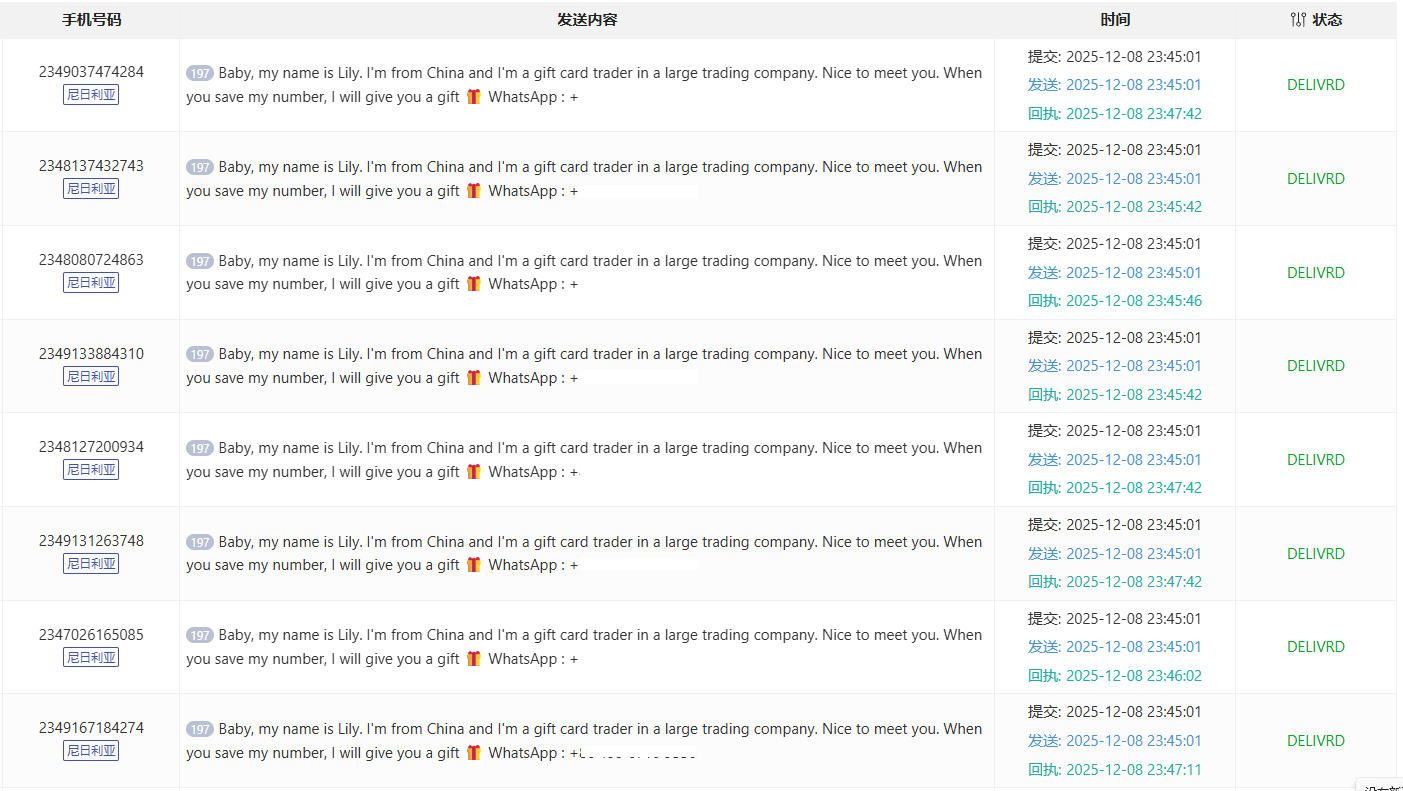Select phone number 2348137432743
The image size is (1403, 791).
(x=91, y=166)
